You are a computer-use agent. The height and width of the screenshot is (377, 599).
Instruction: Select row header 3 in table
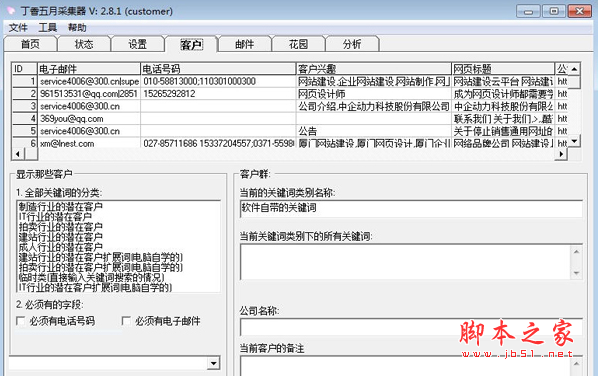[24, 106]
